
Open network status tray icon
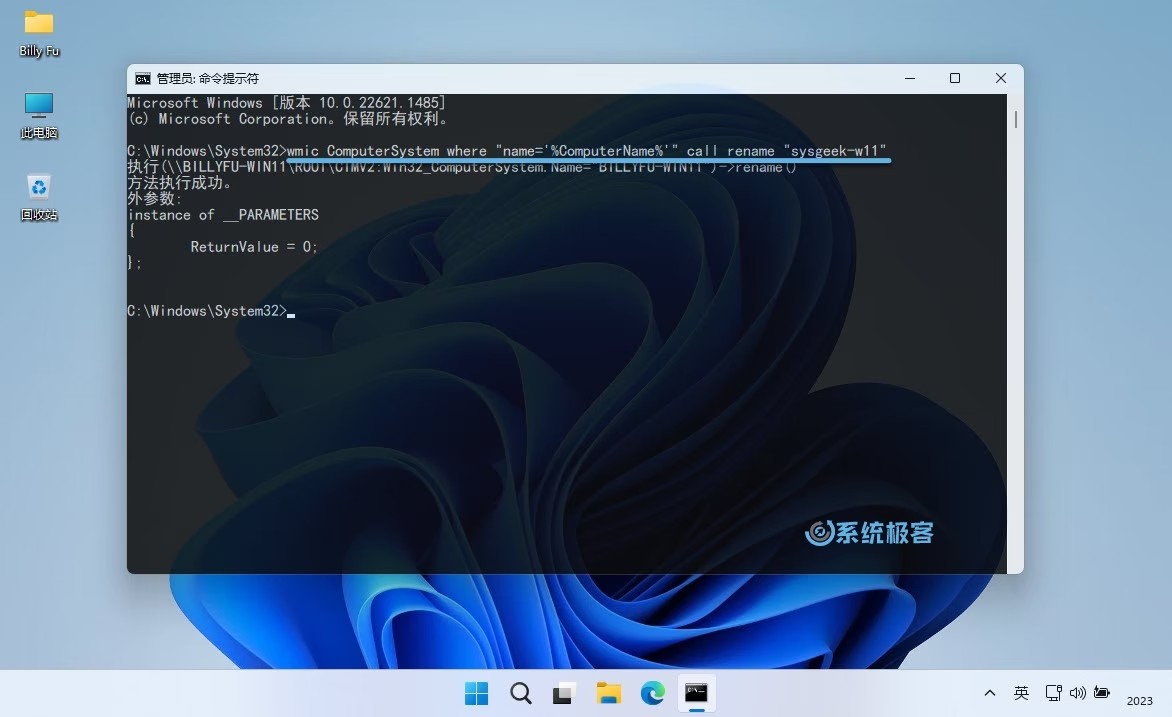click(1053, 693)
